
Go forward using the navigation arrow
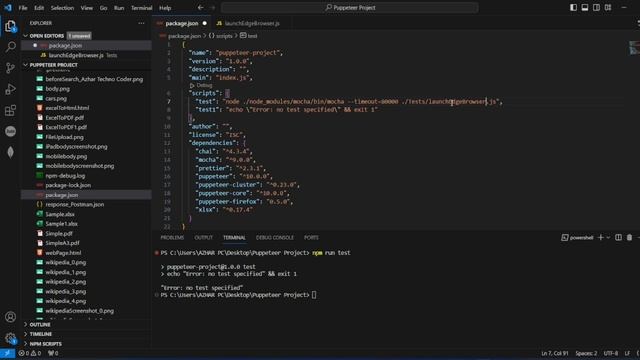coord(212,7)
